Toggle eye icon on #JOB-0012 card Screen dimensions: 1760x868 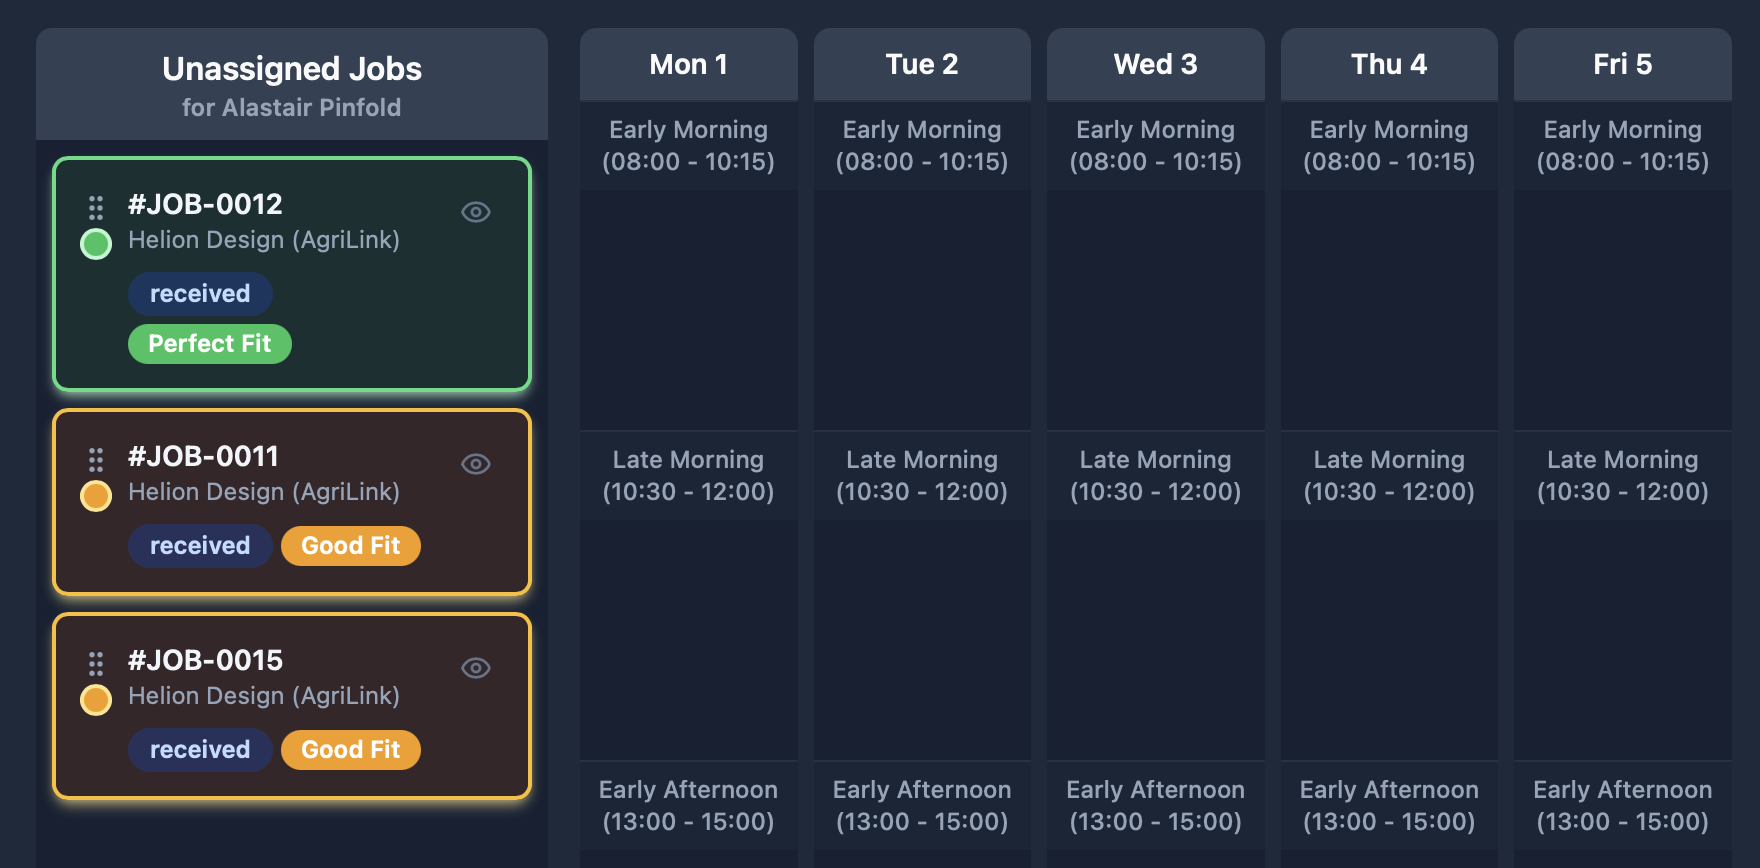click(476, 212)
